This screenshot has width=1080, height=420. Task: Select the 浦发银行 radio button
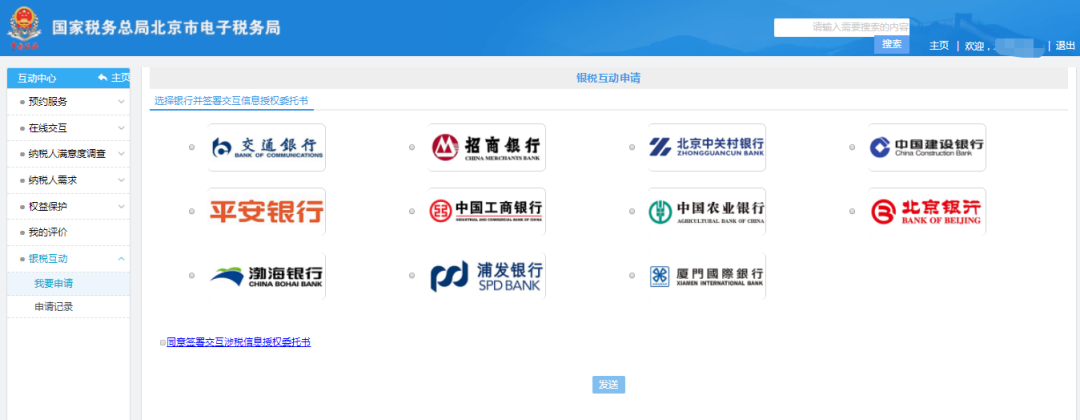412,275
